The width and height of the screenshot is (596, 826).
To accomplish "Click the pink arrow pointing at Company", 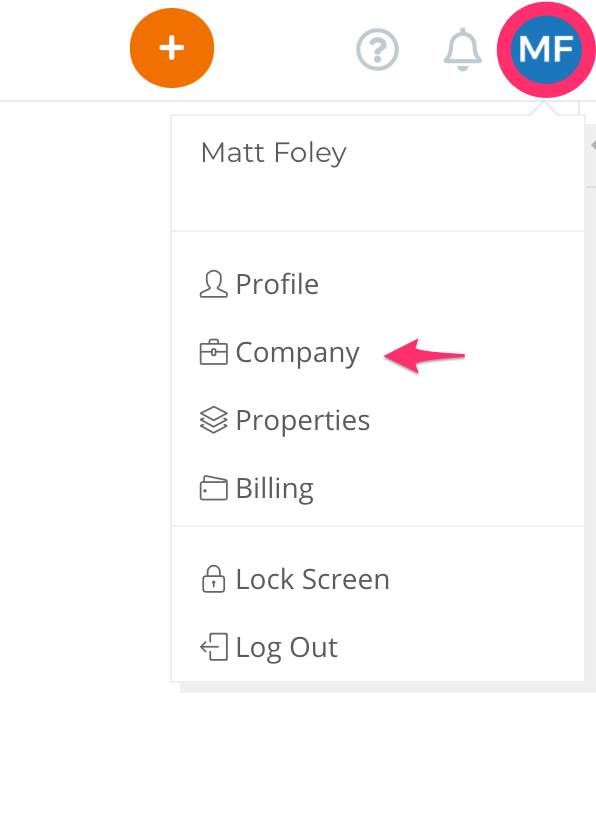I will (x=425, y=356).
